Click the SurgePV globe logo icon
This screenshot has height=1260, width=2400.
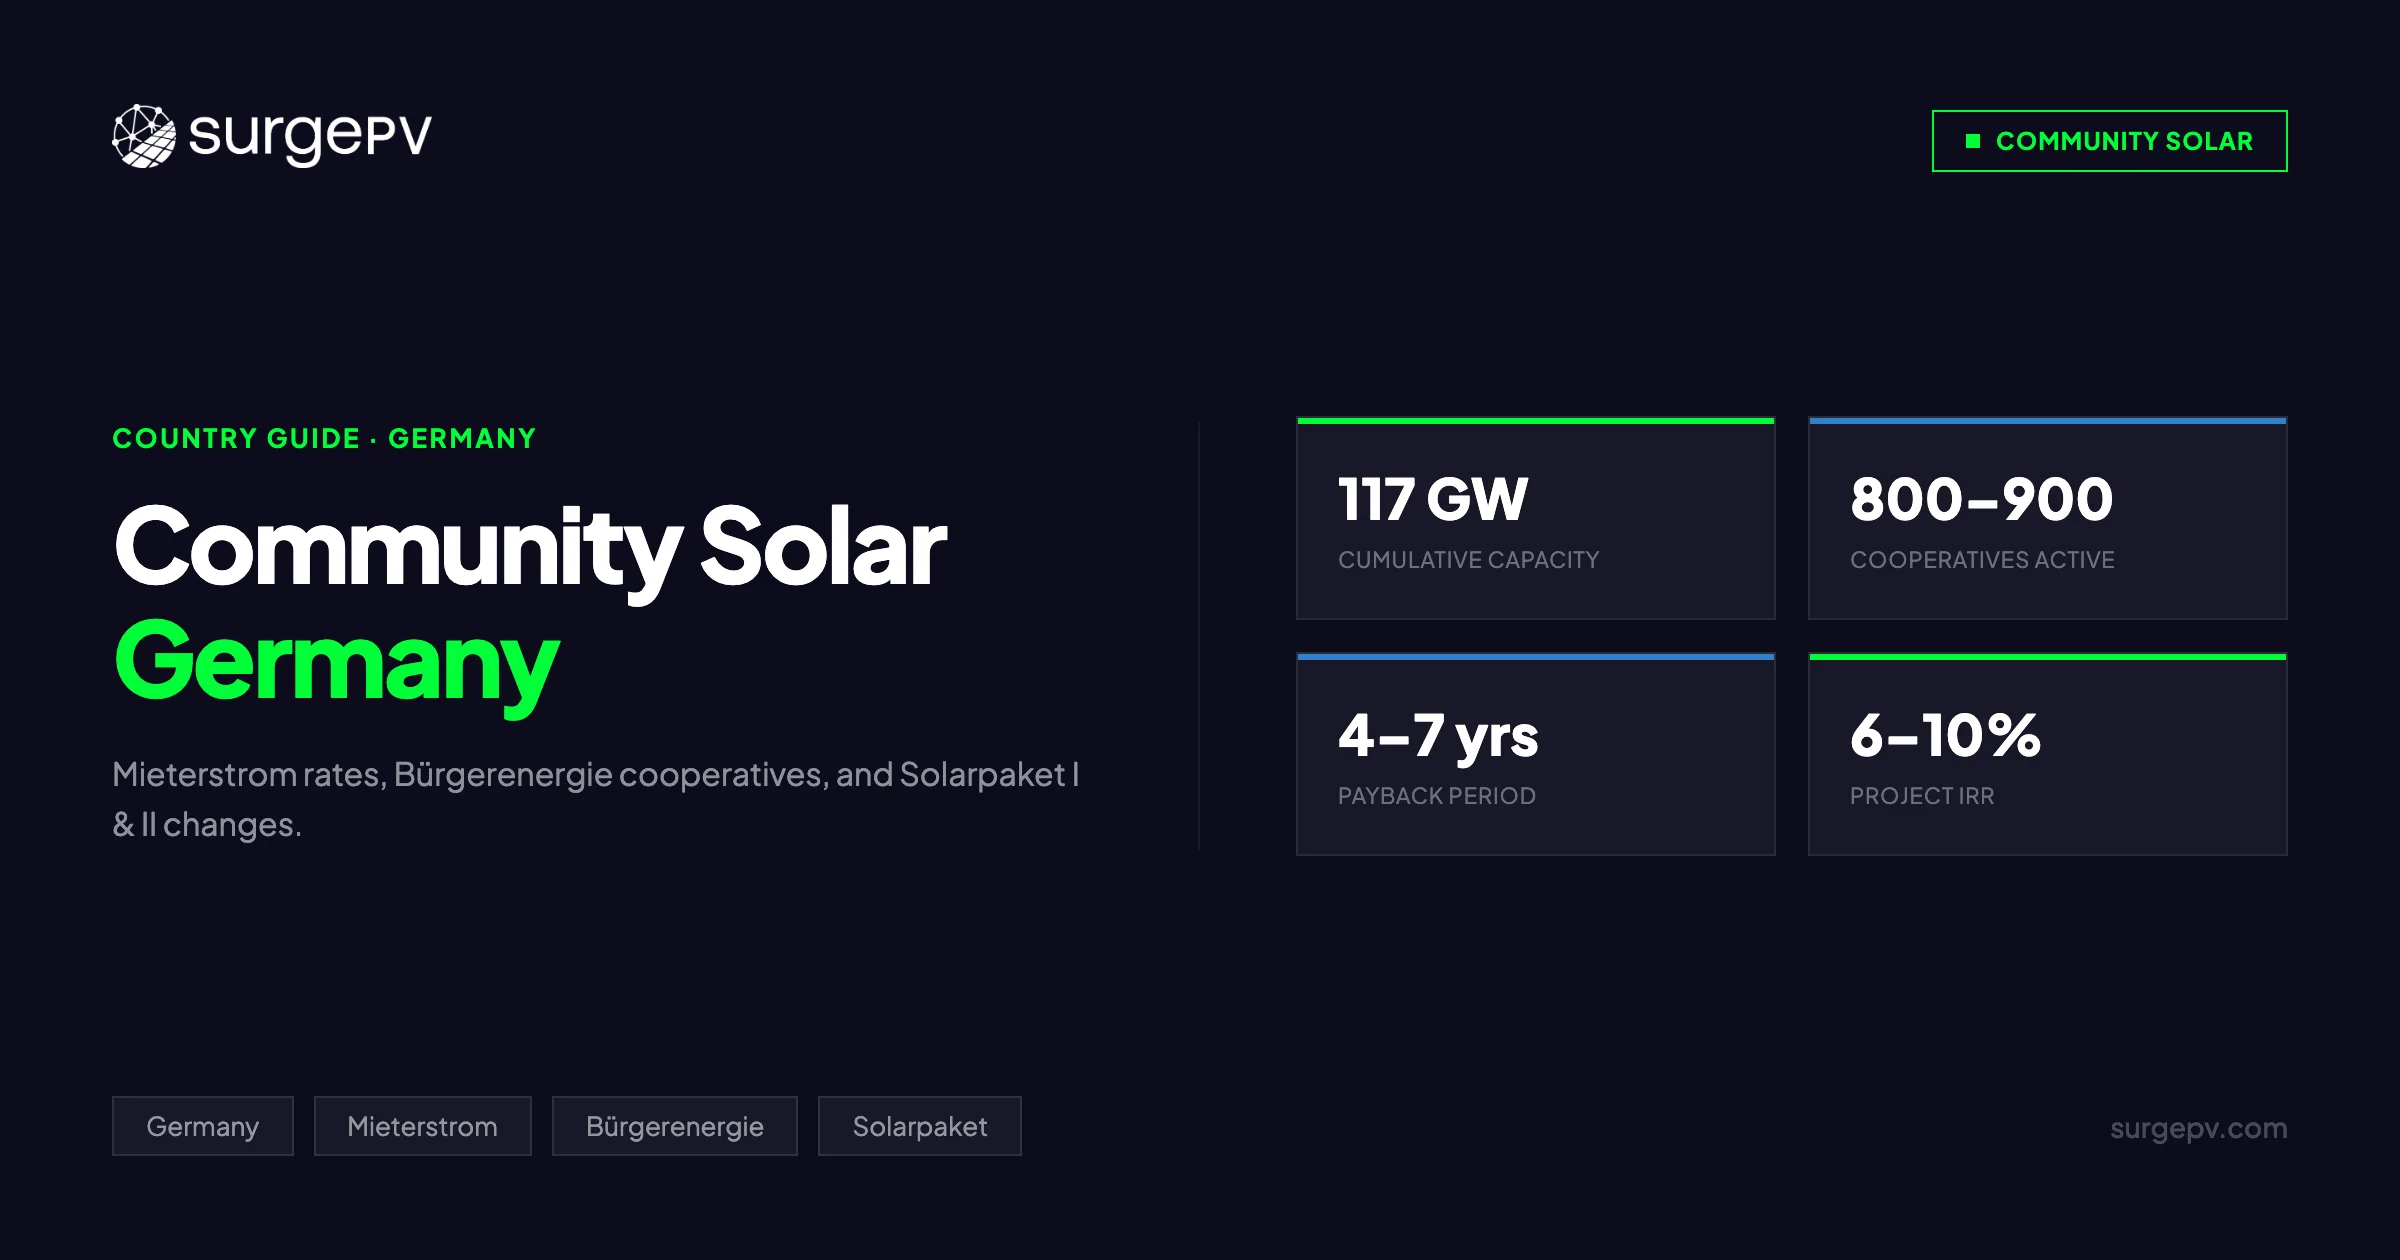pyautogui.click(x=144, y=136)
